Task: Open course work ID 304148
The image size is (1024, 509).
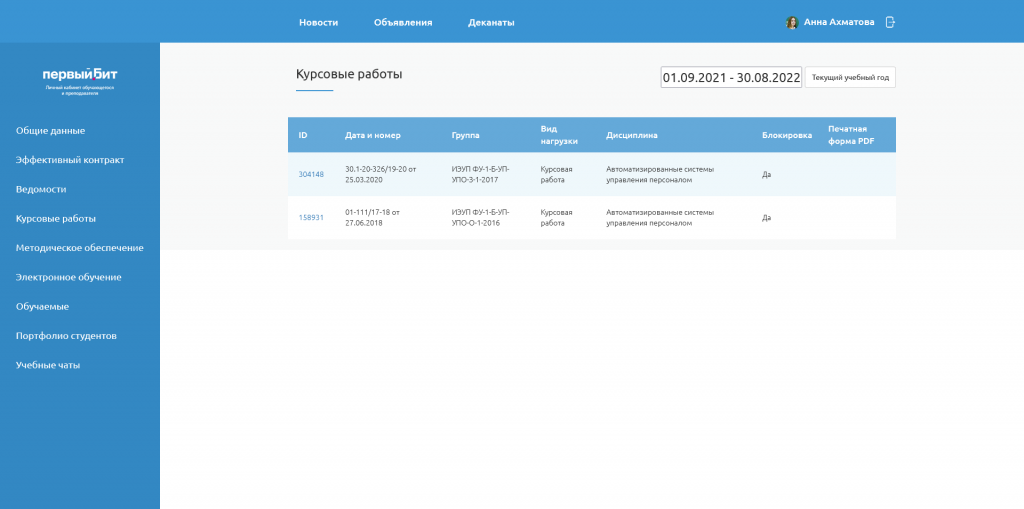Action: 311,174
